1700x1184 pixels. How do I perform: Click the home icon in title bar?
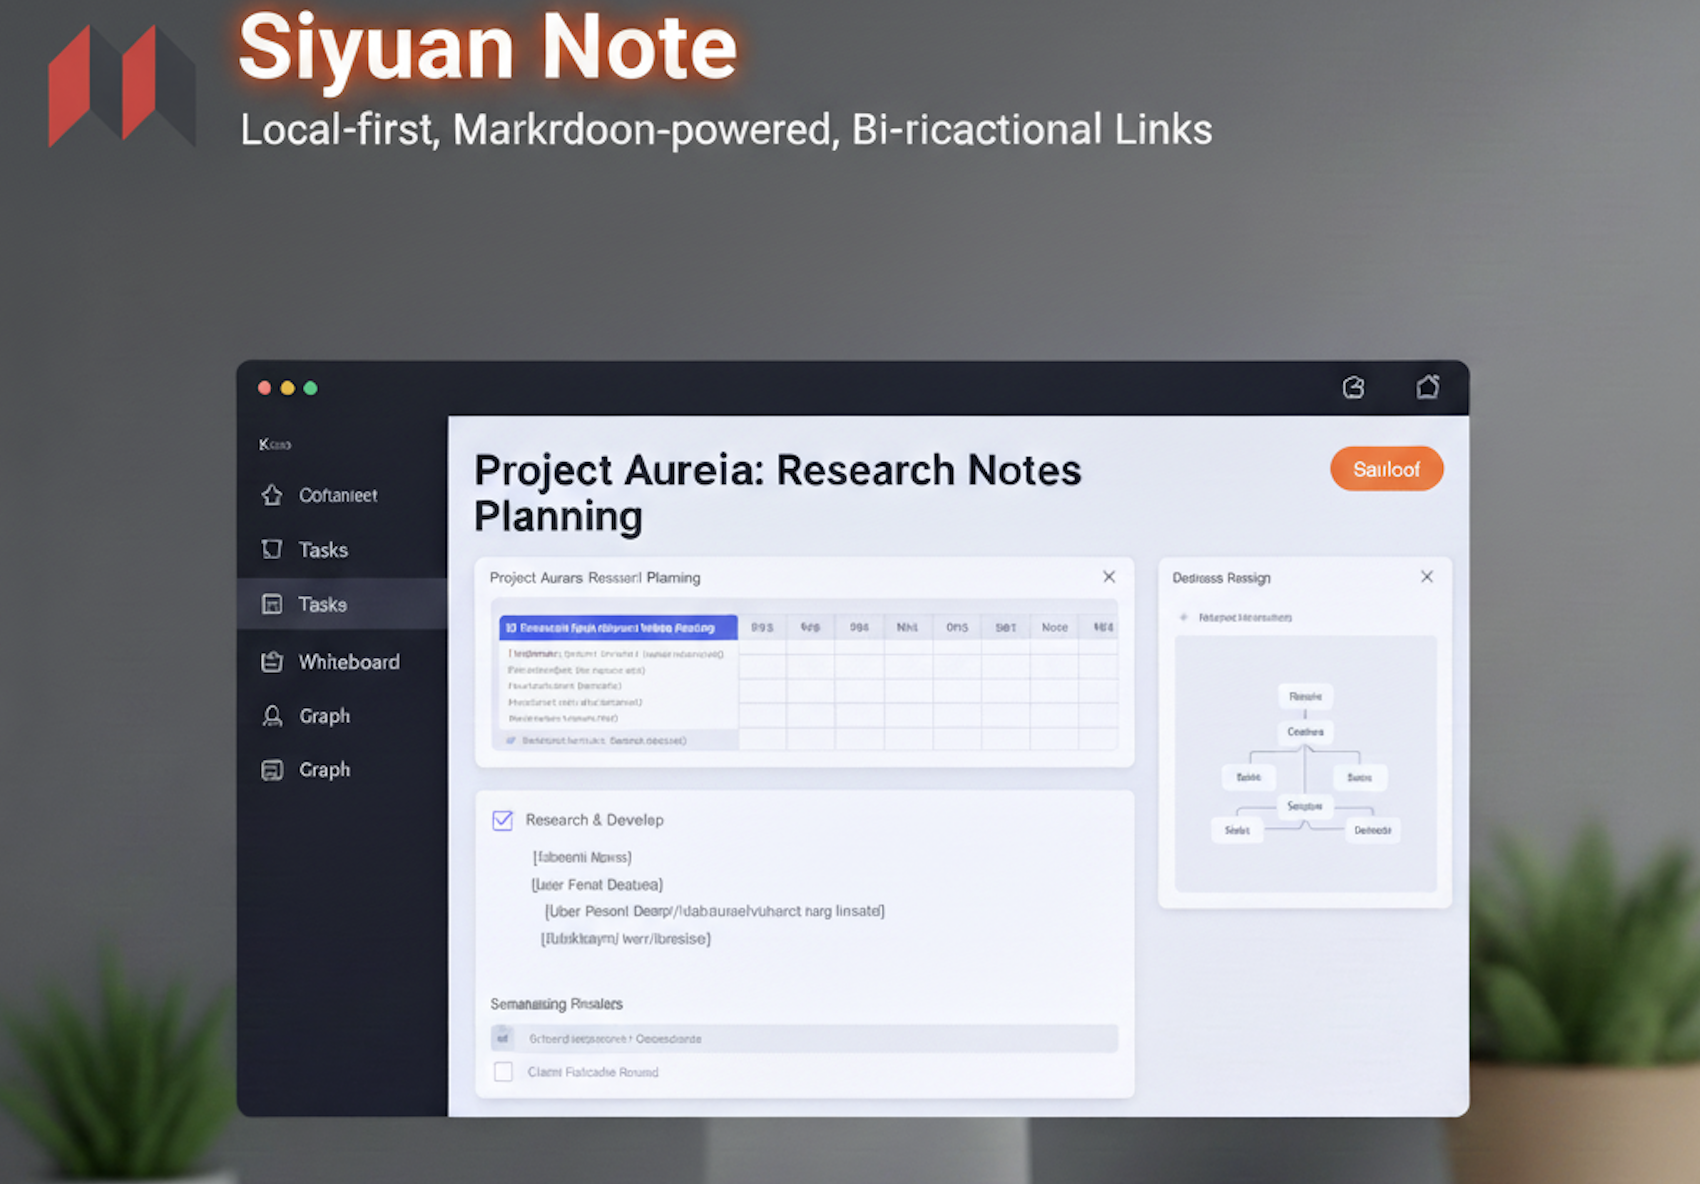pos(1428,387)
